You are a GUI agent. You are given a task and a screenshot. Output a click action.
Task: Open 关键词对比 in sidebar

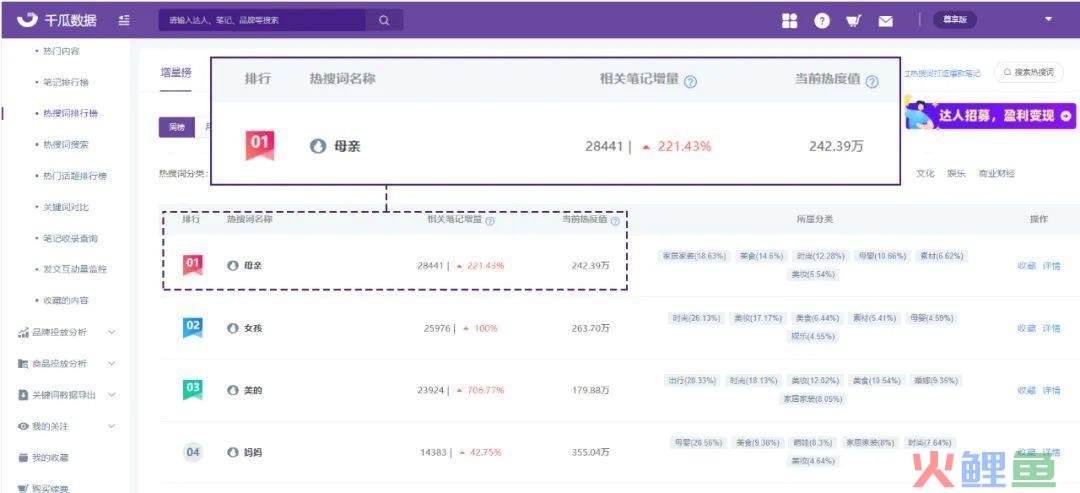(x=66, y=207)
